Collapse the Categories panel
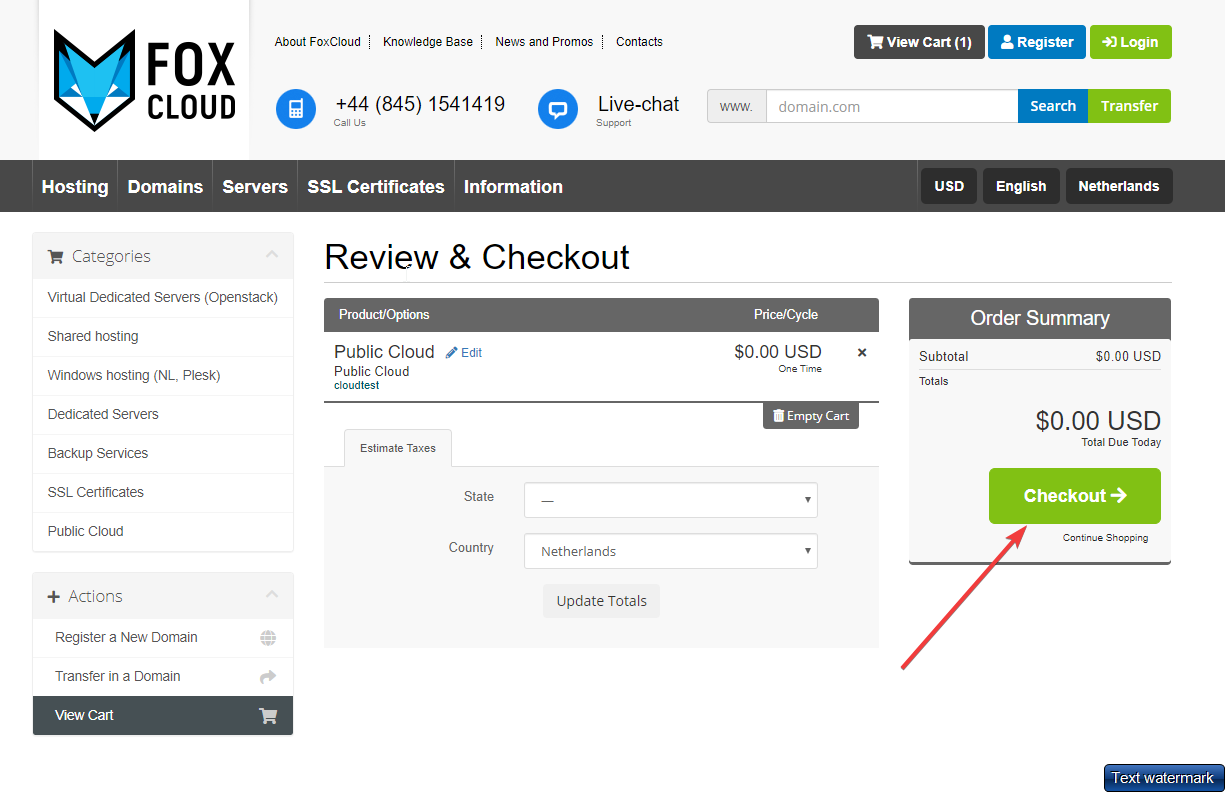 [x=272, y=256]
